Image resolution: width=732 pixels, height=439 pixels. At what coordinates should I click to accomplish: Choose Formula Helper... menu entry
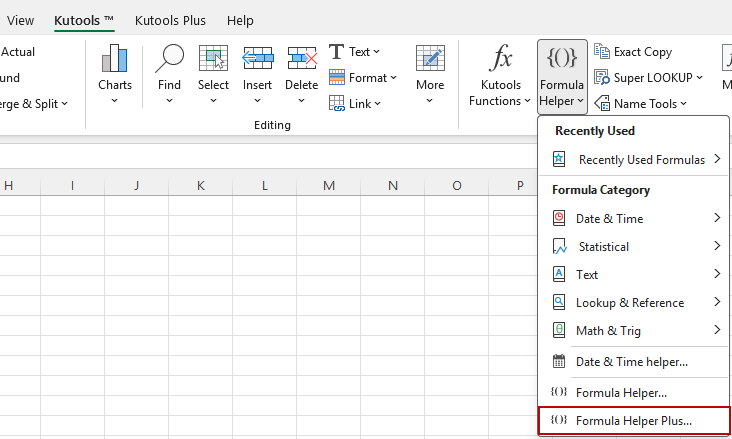pyautogui.click(x=633, y=392)
